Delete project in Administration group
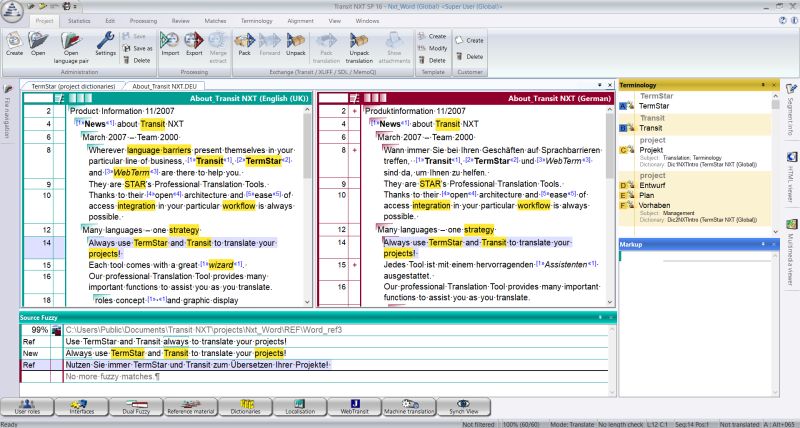The height and width of the screenshot is (428, 800). pos(137,60)
